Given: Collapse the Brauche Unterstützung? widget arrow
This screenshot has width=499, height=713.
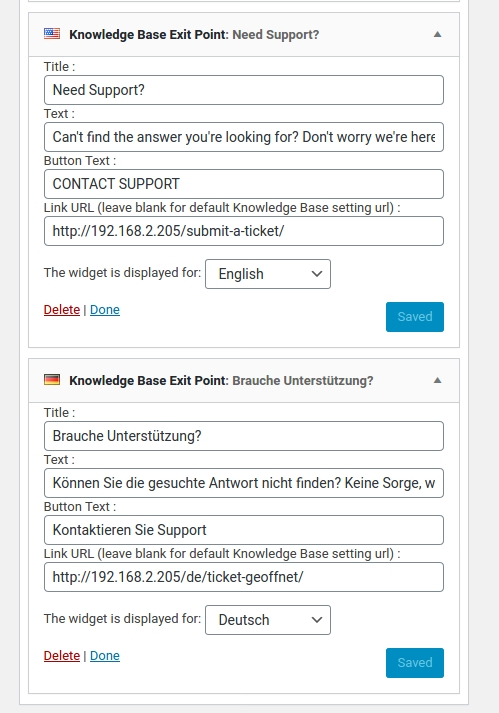Looking at the screenshot, I should (437, 380).
